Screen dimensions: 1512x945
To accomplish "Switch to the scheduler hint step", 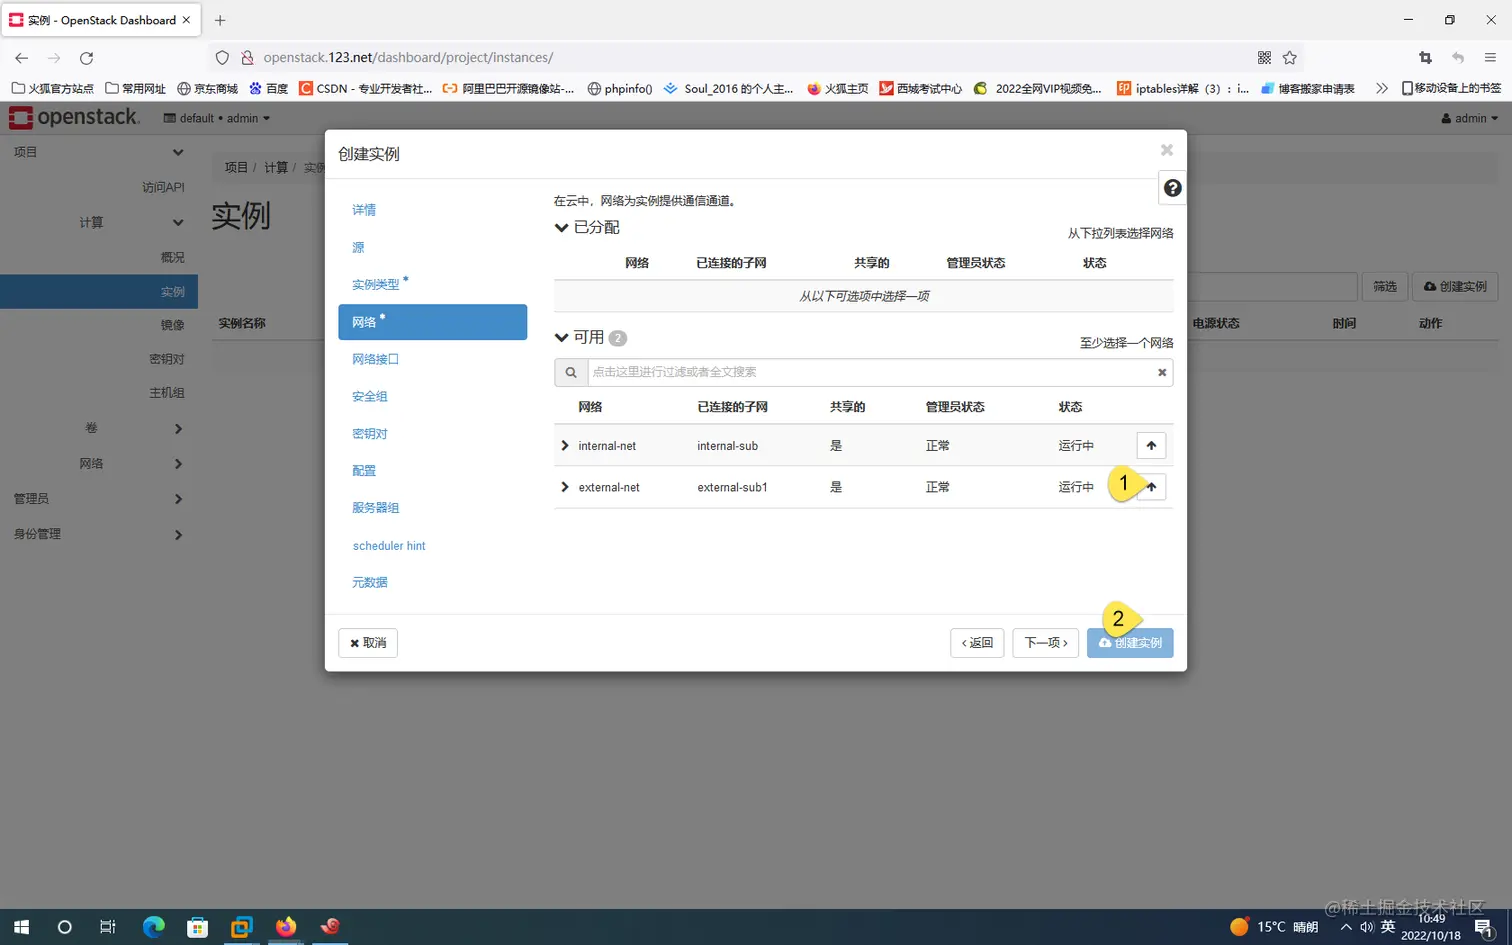I will pyautogui.click(x=389, y=546).
